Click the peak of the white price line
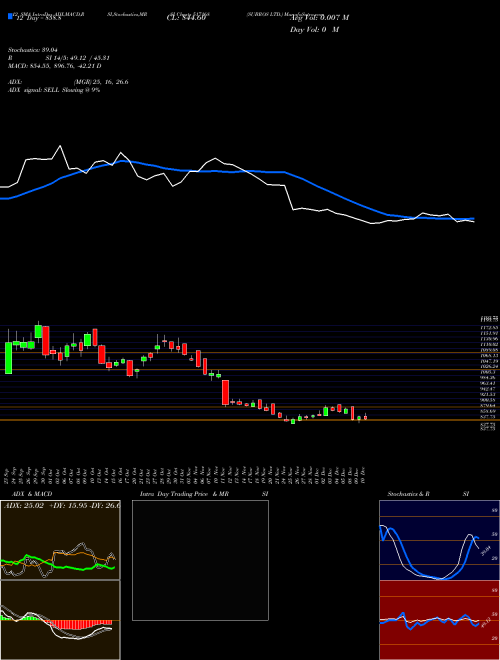 coord(60,146)
